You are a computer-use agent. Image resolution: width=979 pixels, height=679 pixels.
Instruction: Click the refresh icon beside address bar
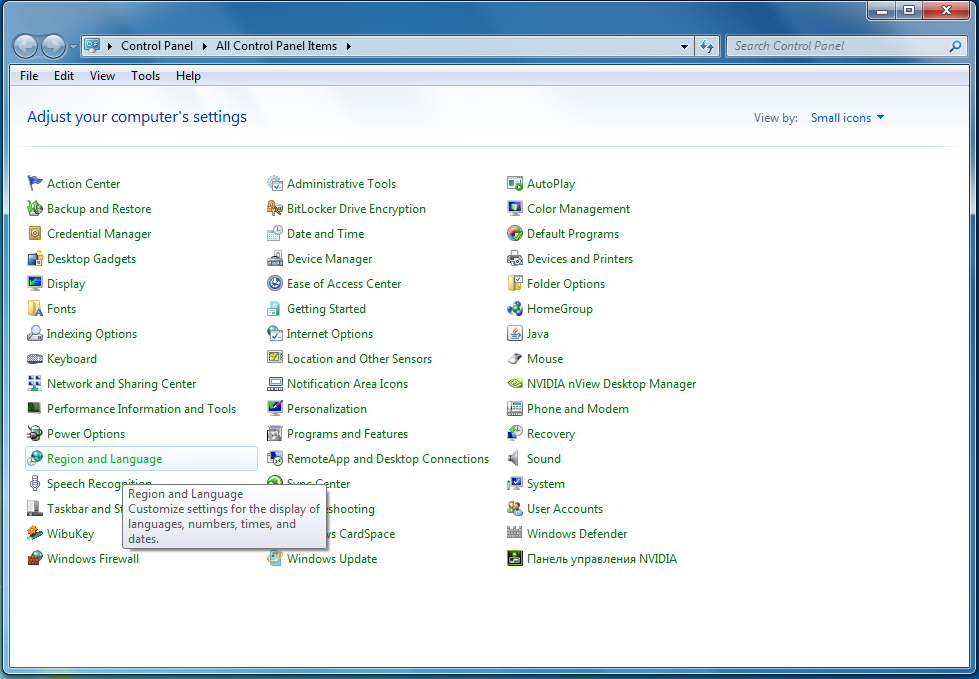point(707,46)
